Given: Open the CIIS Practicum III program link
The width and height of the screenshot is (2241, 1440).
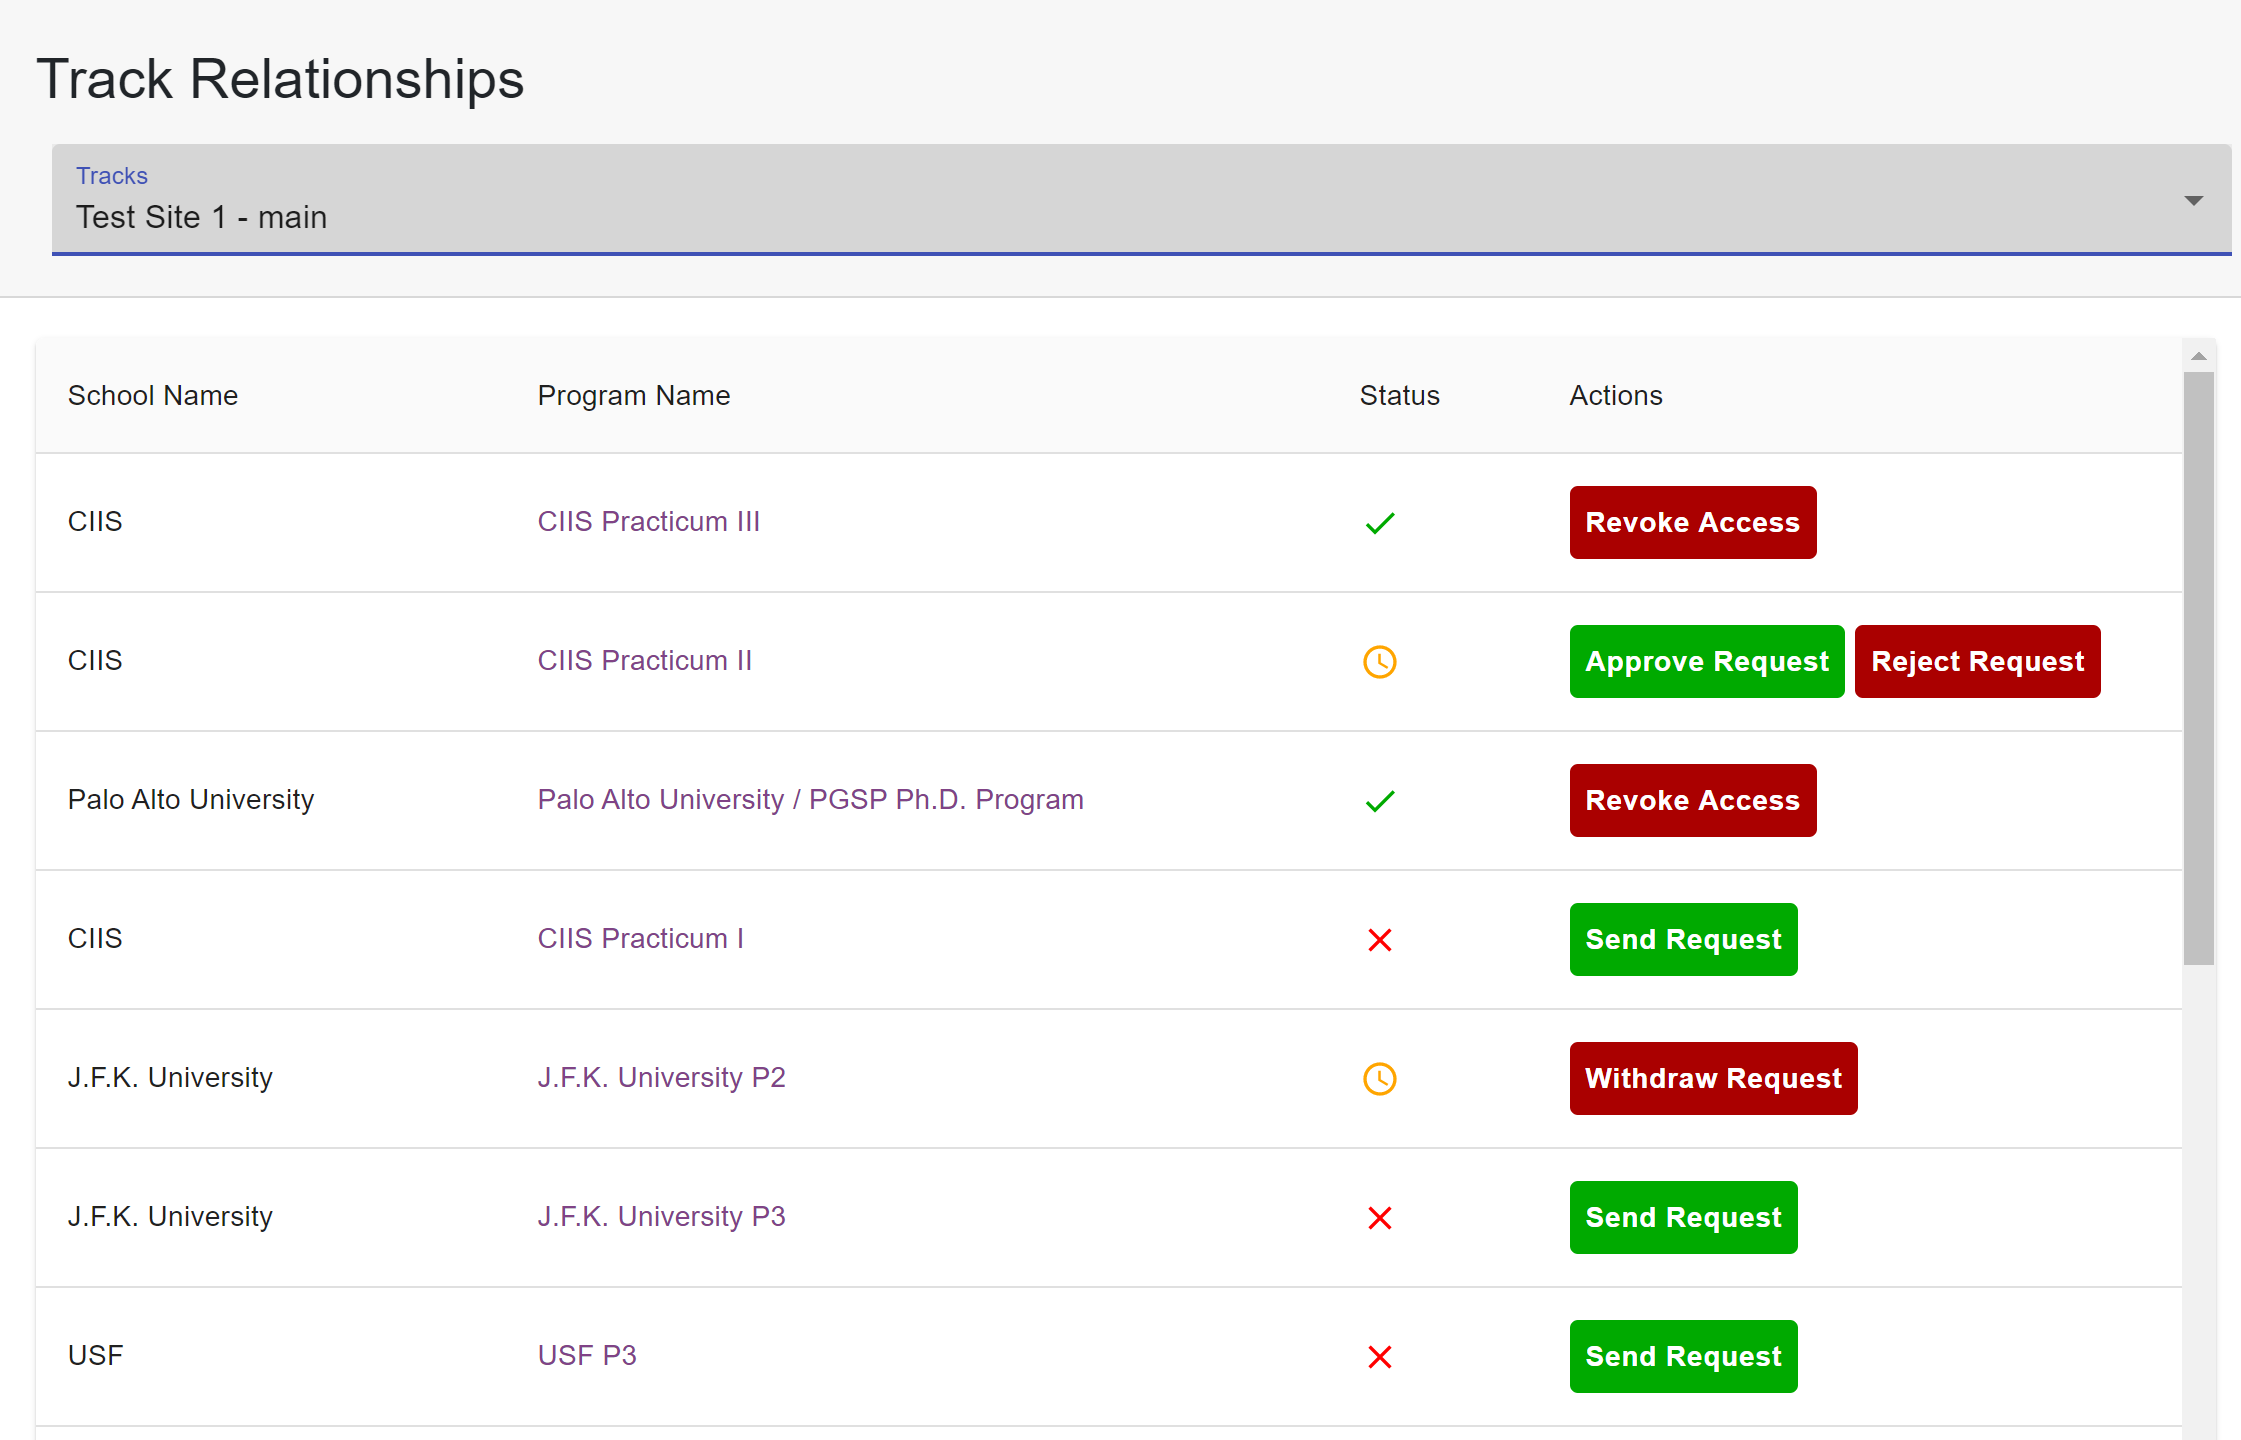Looking at the screenshot, I should [649, 522].
